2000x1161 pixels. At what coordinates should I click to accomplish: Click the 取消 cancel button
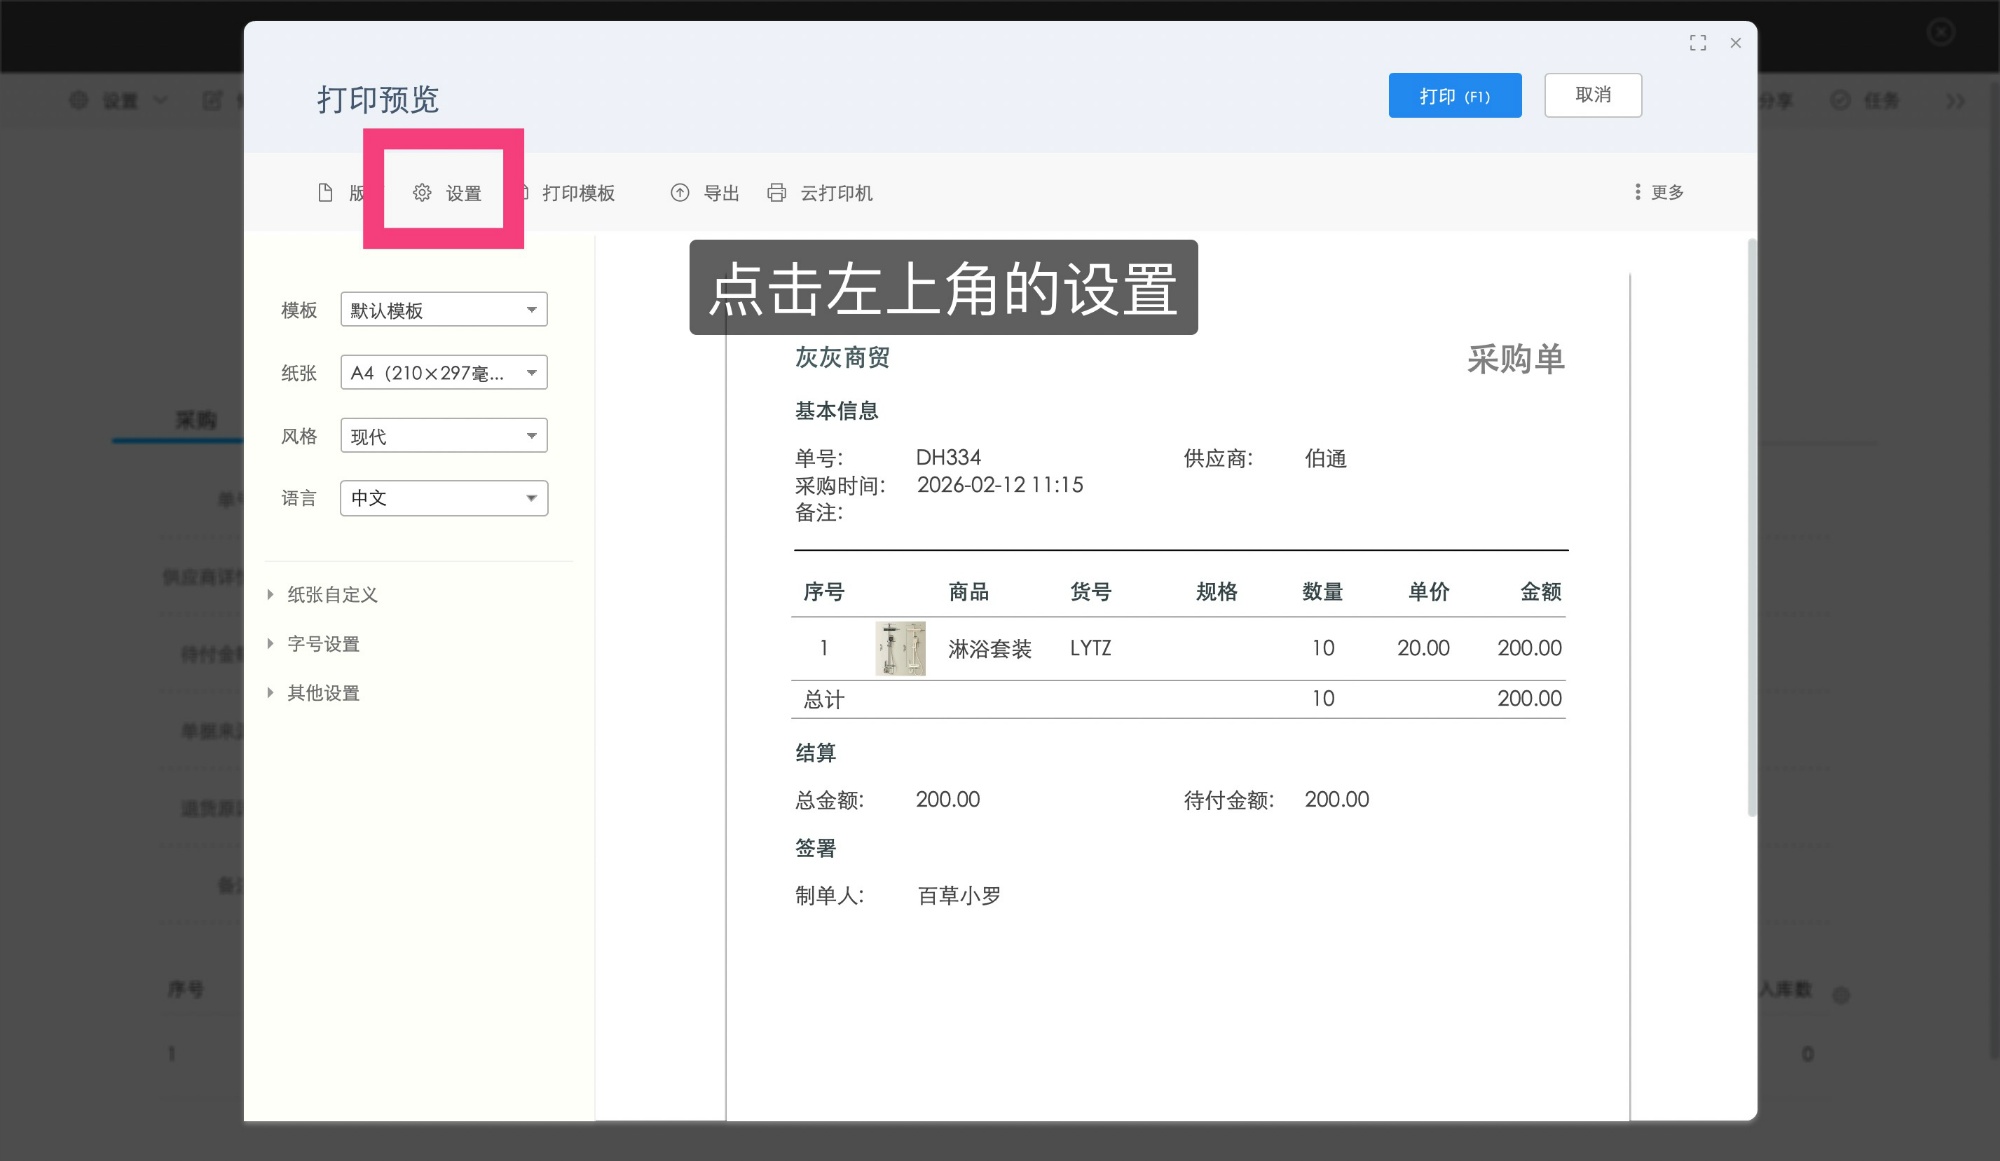tap(1592, 95)
